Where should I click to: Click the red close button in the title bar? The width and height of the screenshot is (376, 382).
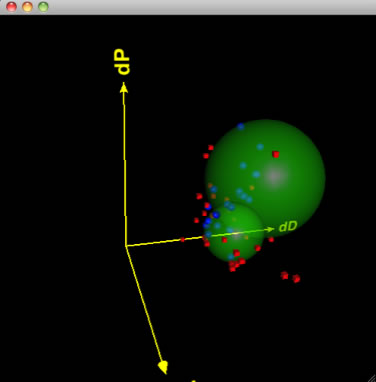coord(11,7)
